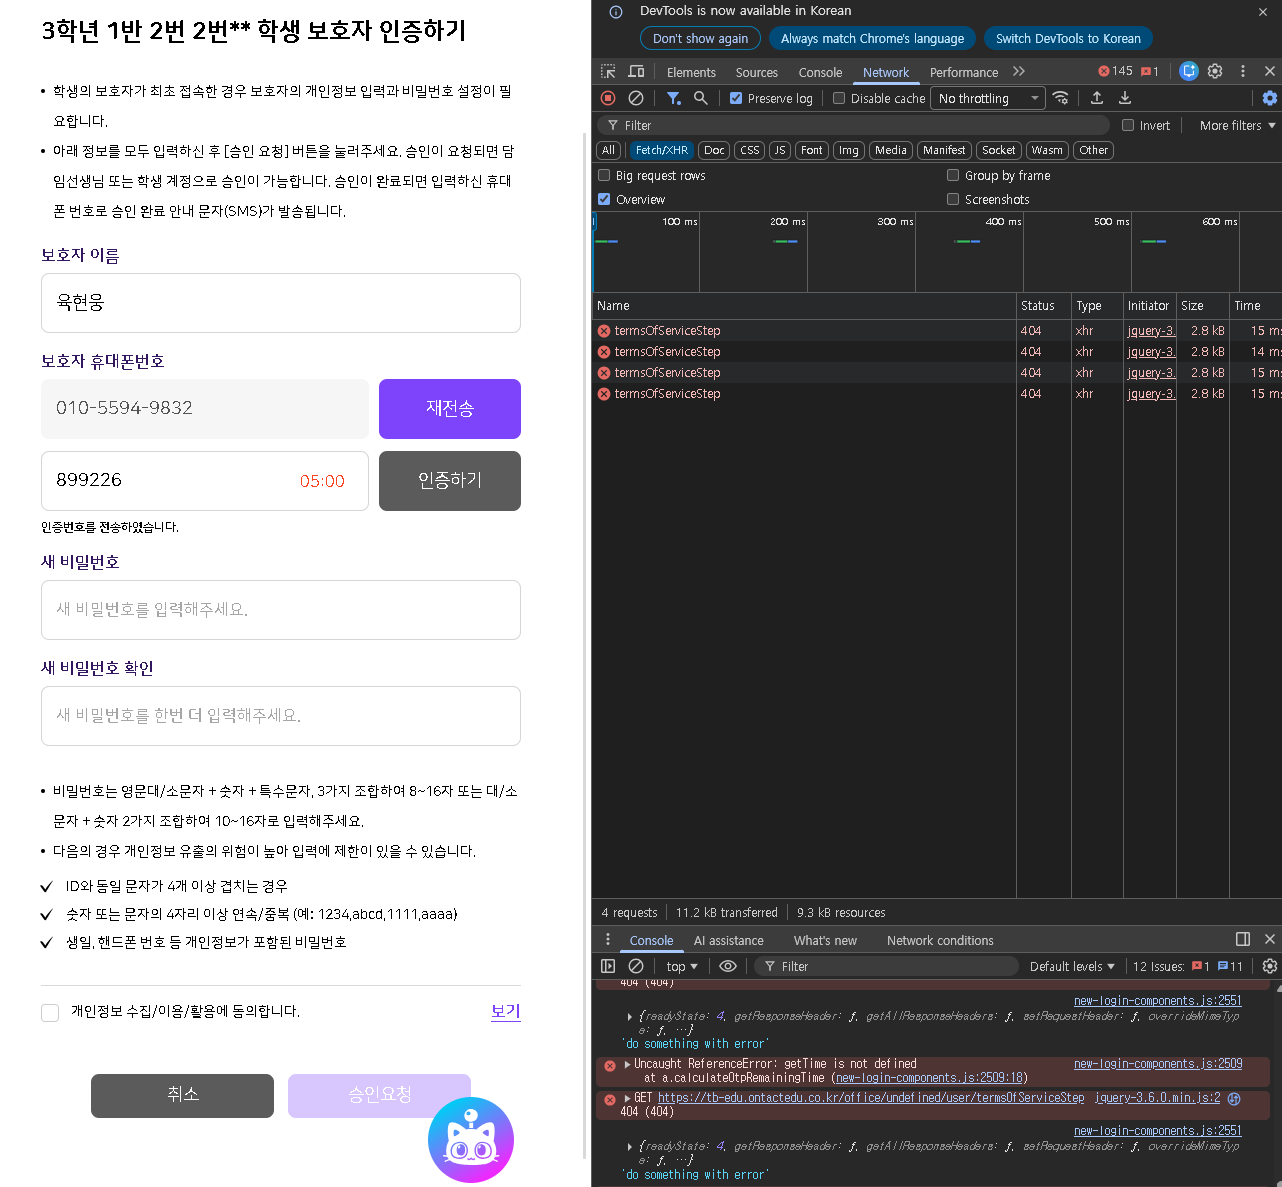
Task: Clear the network log
Action: [x=636, y=98]
